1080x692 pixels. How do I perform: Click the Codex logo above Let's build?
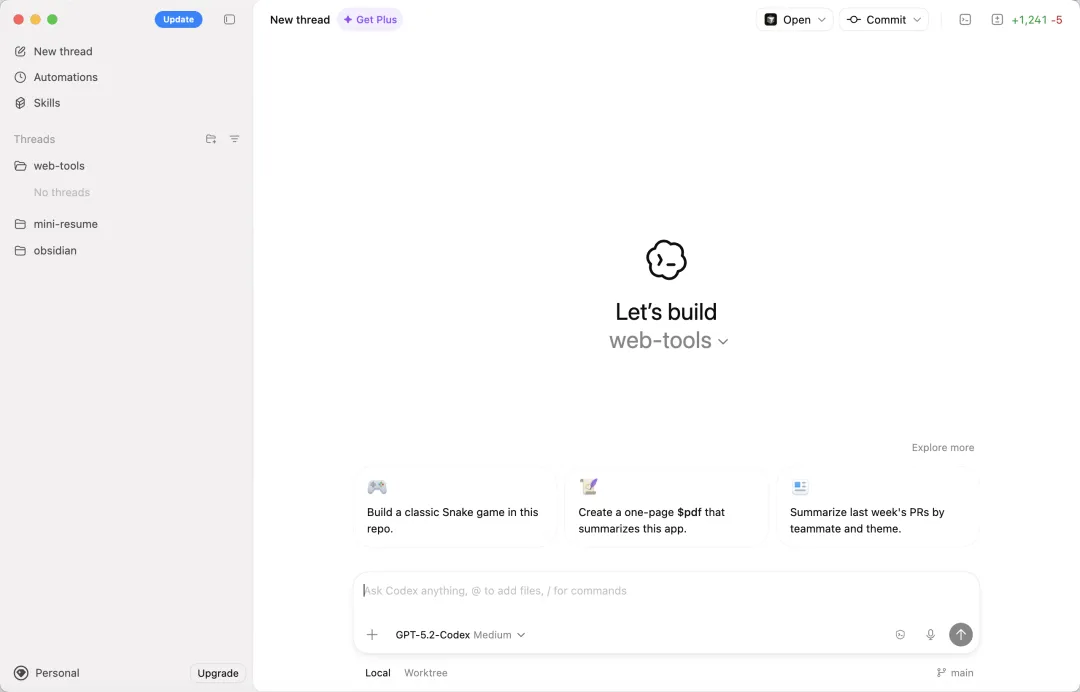666,260
